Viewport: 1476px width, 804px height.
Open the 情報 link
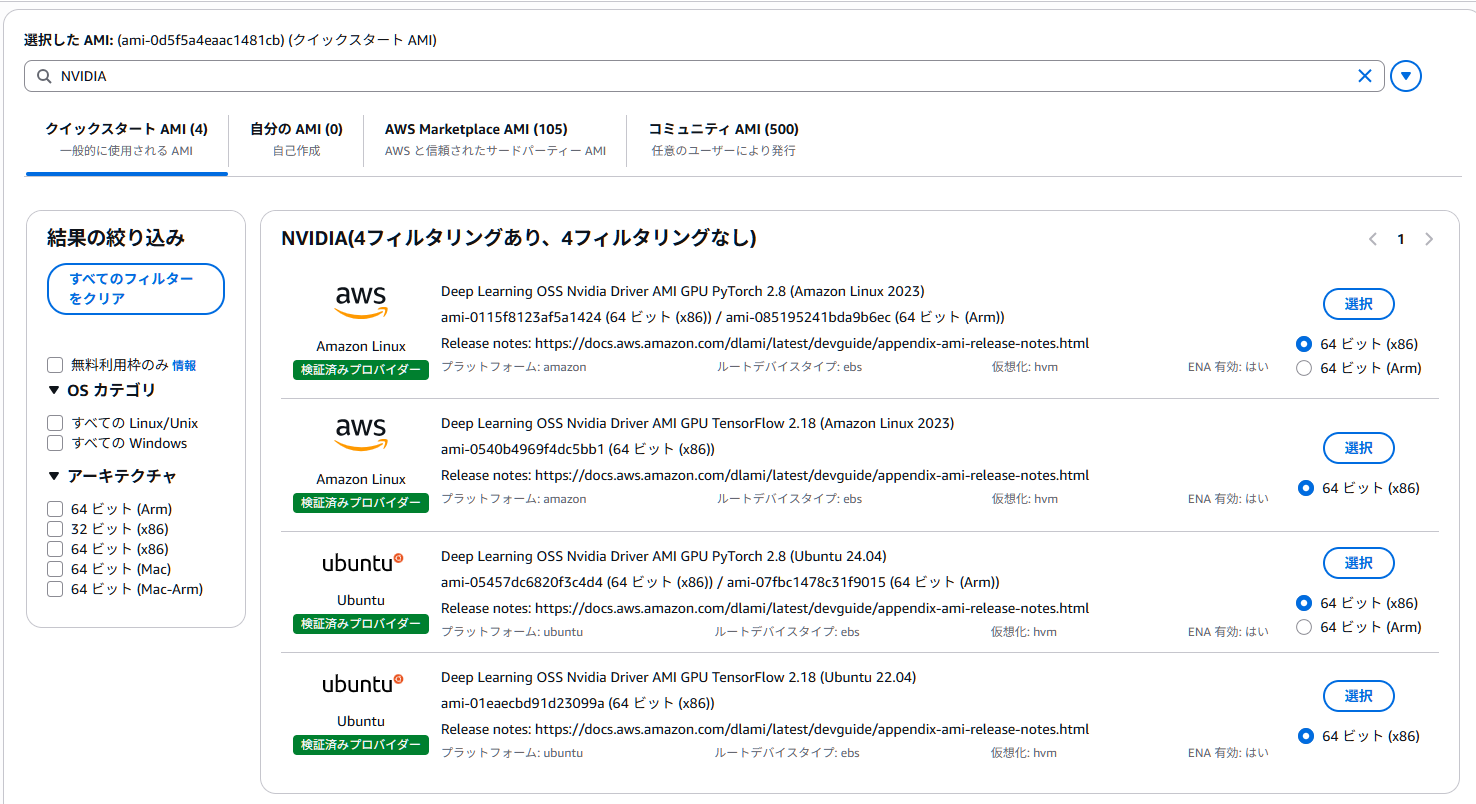pos(184,365)
